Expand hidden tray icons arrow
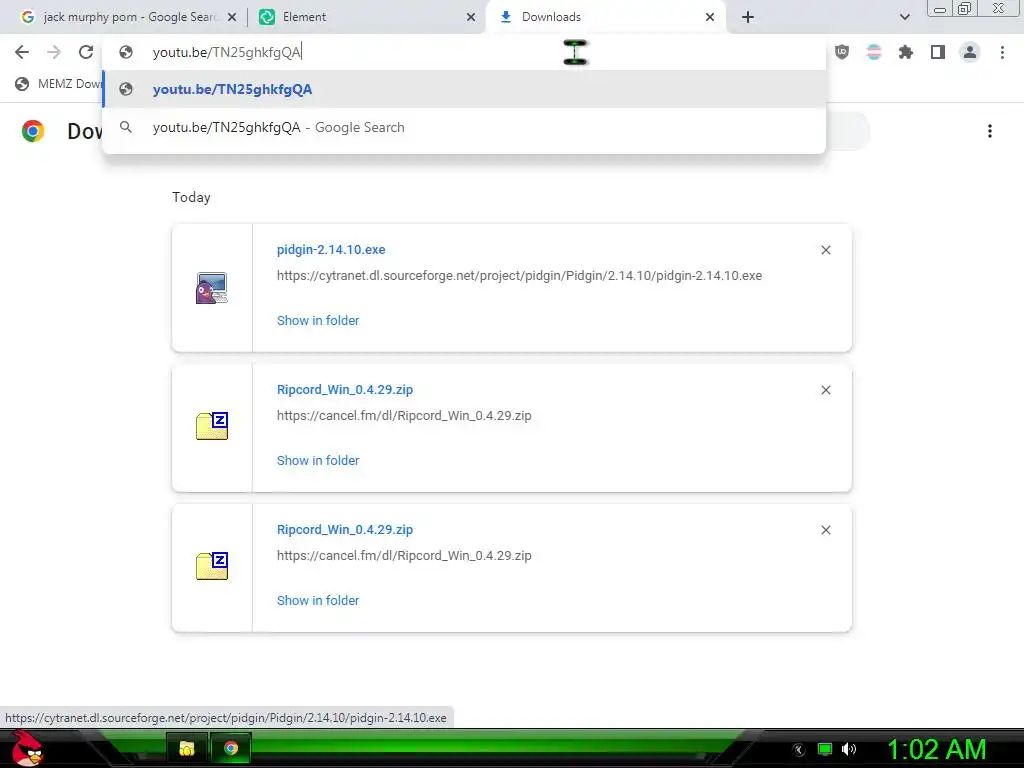1024x768 pixels. 799,750
